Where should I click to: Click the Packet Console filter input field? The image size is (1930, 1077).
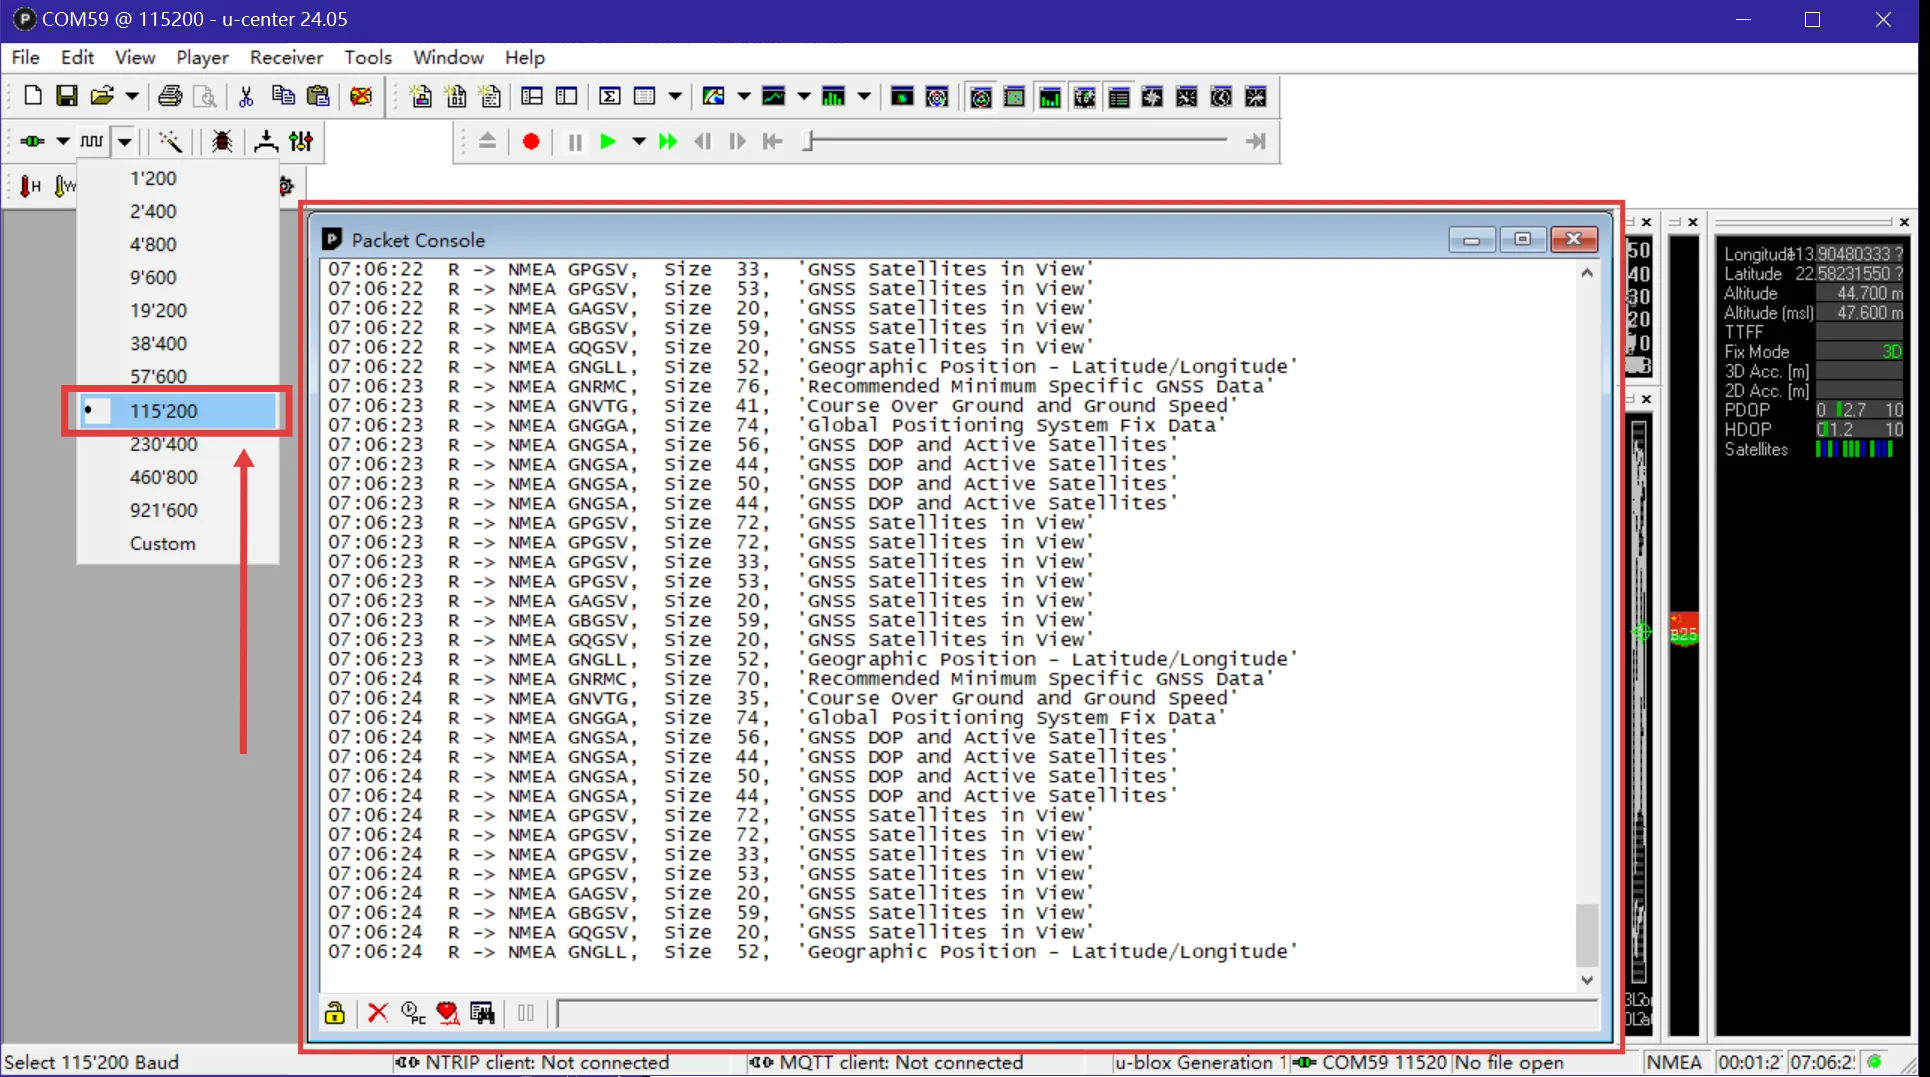[1075, 1014]
